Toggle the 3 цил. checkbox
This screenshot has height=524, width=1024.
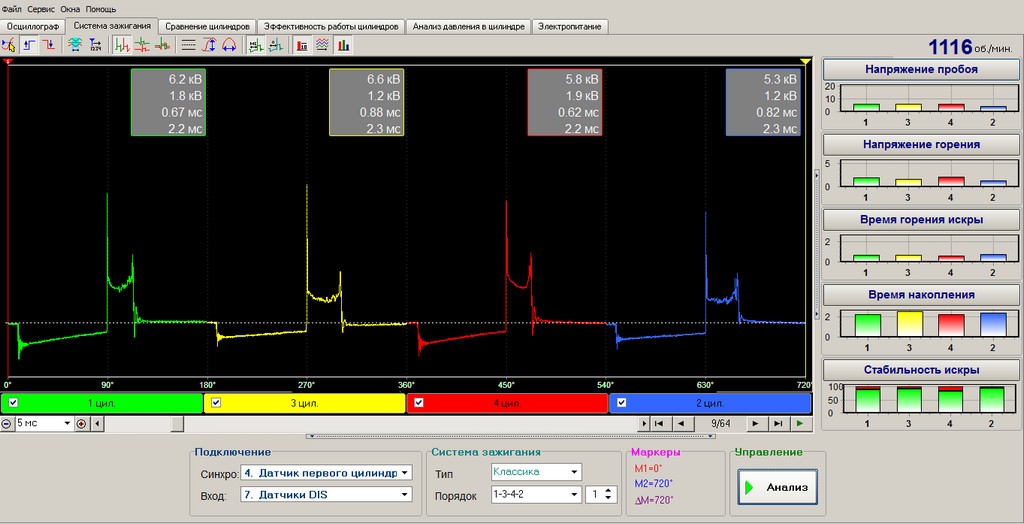(x=216, y=402)
